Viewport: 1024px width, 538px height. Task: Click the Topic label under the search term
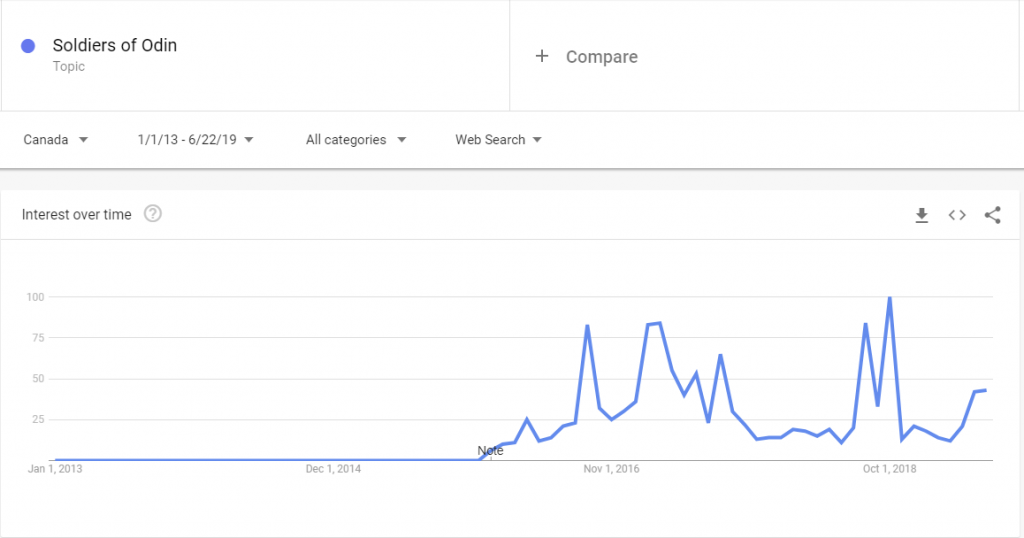[69, 67]
